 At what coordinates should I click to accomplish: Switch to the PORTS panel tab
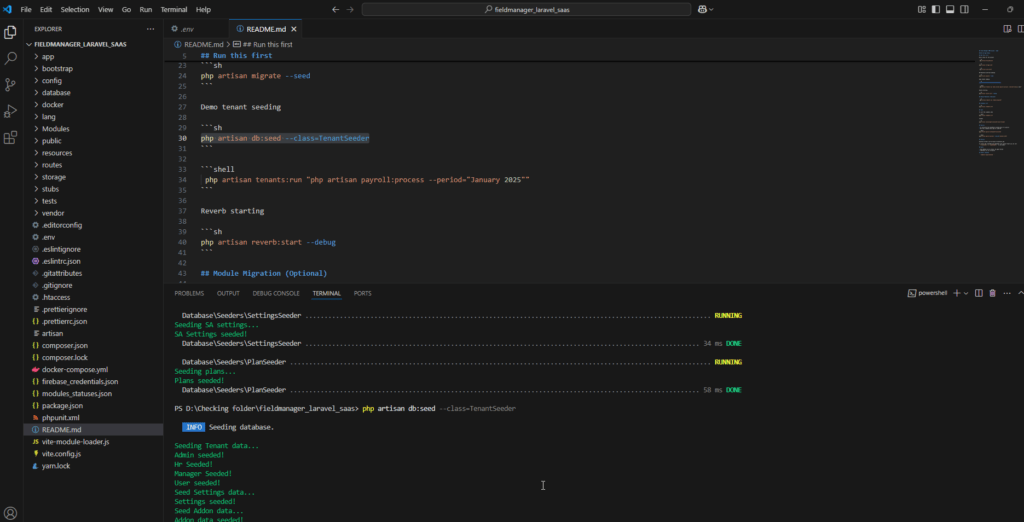pyautogui.click(x=362, y=293)
